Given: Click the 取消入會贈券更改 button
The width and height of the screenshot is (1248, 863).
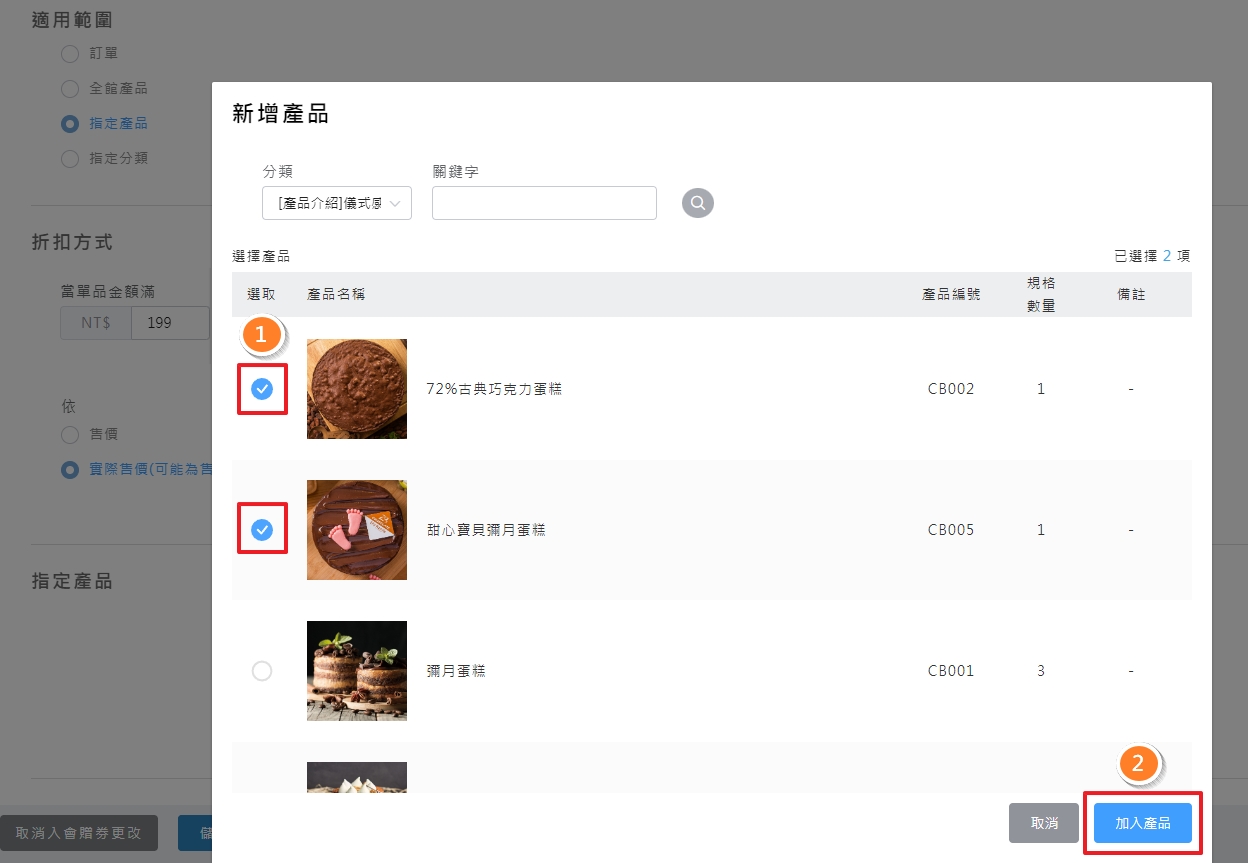Looking at the screenshot, I should (80, 832).
